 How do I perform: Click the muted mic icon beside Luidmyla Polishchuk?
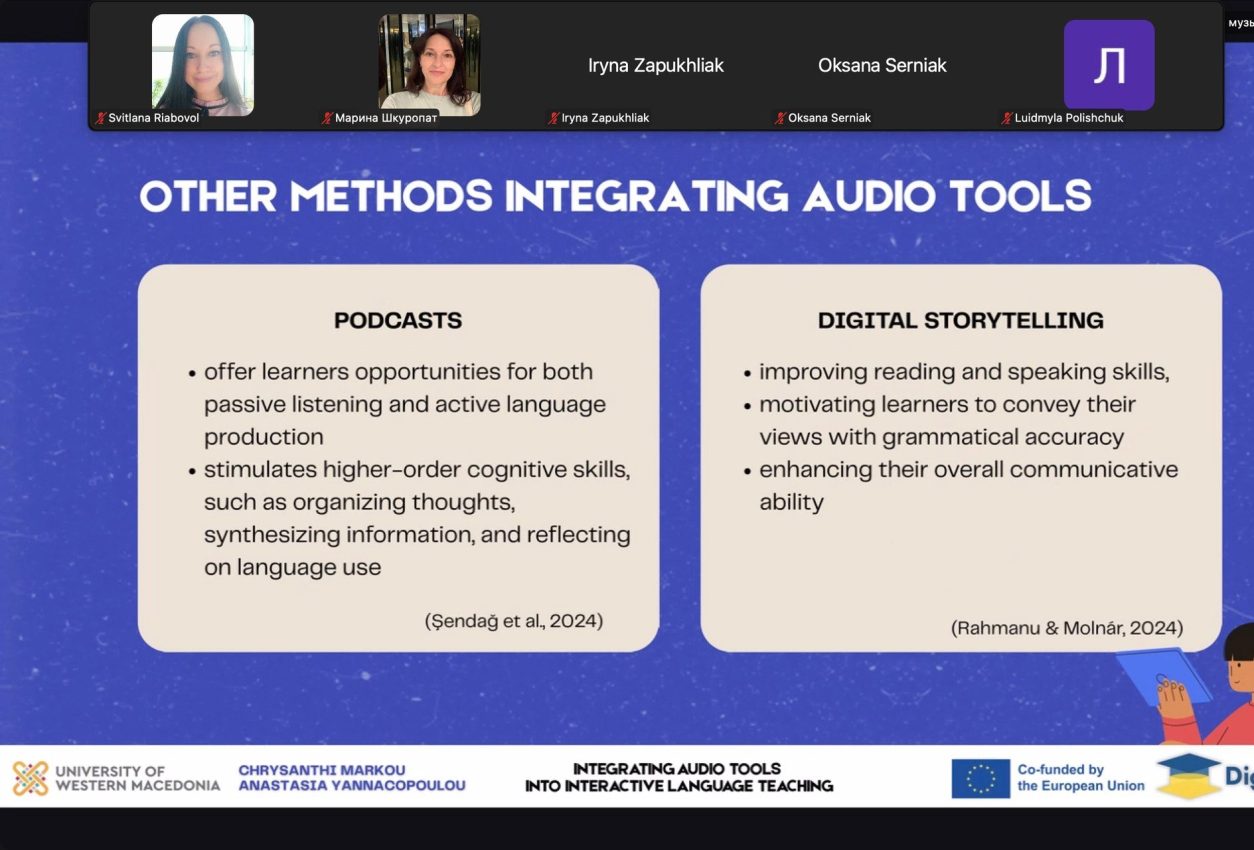click(x=1006, y=118)
